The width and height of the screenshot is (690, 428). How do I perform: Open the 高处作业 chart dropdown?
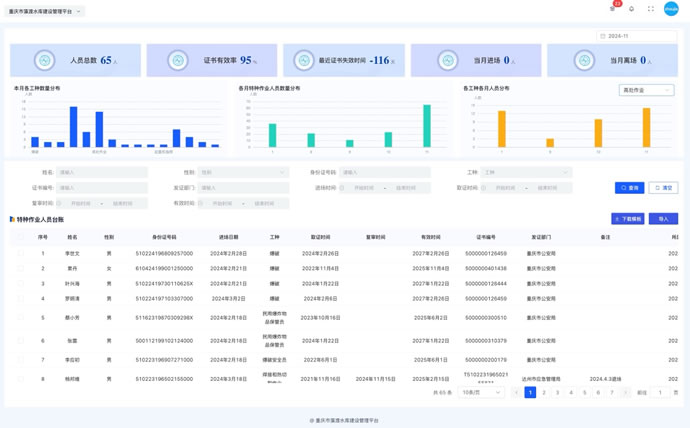(x=646, y=90)
